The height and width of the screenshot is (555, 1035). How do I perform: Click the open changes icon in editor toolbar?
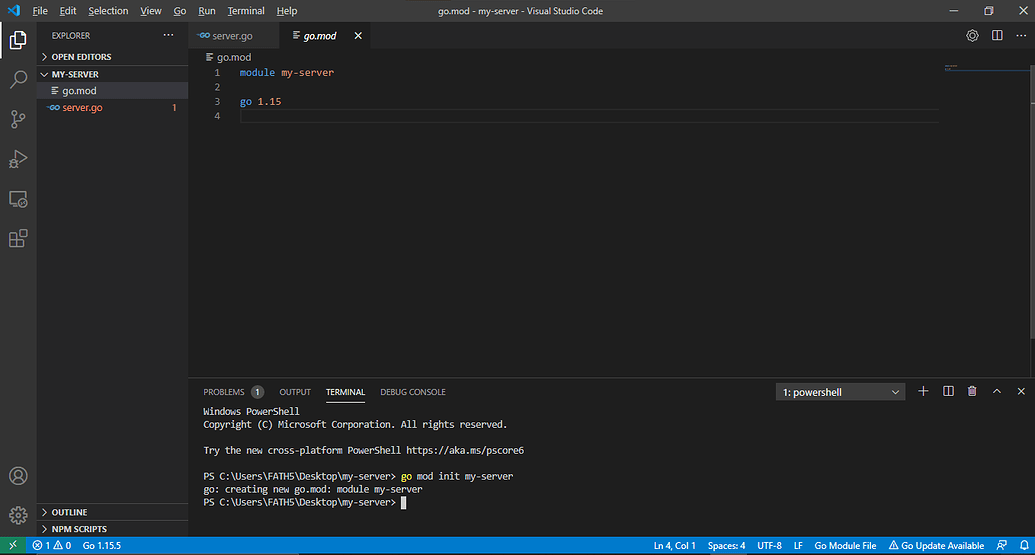pos(972,36)
